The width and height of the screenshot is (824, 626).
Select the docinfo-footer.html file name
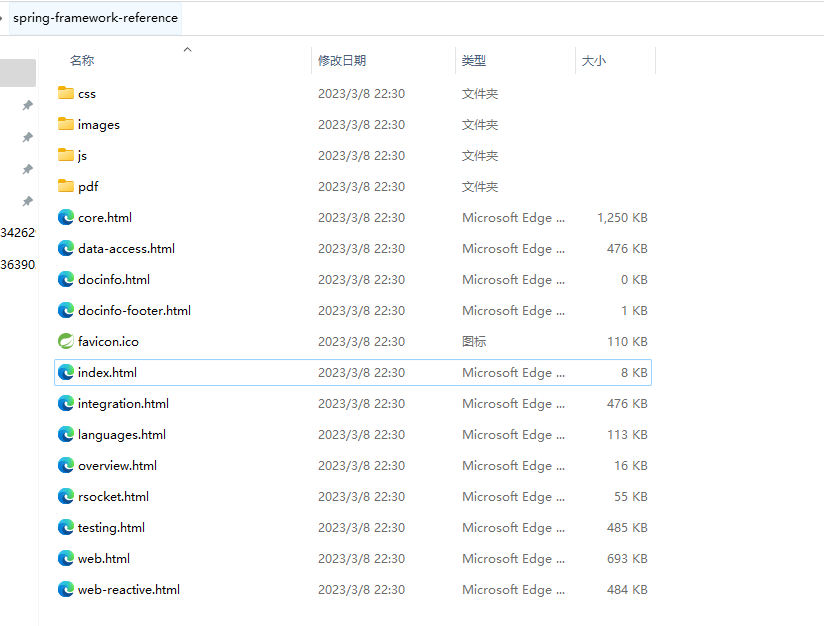[x=134, y=311]
